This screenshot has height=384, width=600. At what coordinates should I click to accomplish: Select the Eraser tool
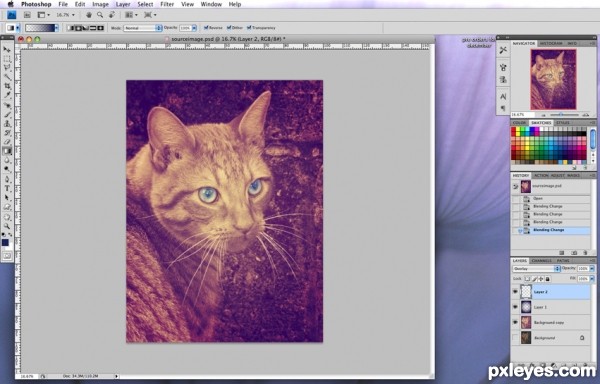(x=7, y=142)
